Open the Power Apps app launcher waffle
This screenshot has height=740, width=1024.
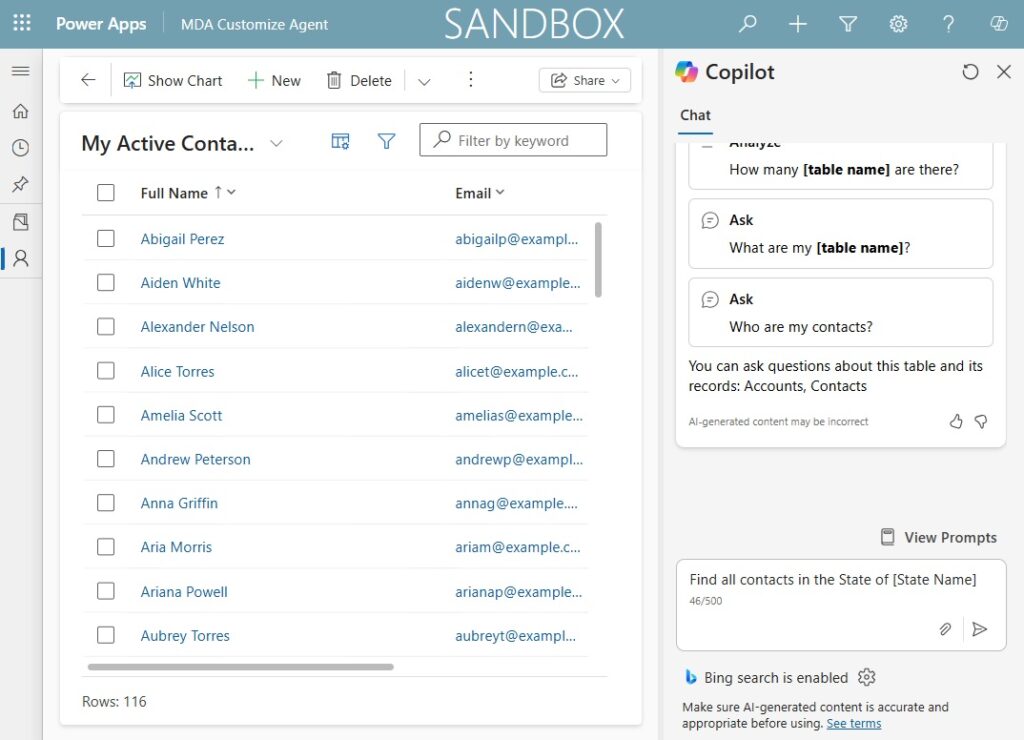click(21, 24)
